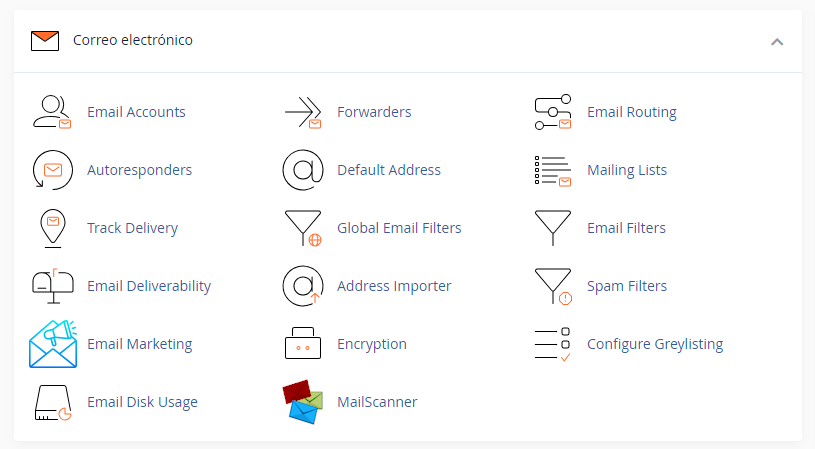Open the Email Routing link
The height and width of the screenshot is (449, 815).
click(632, 112)
